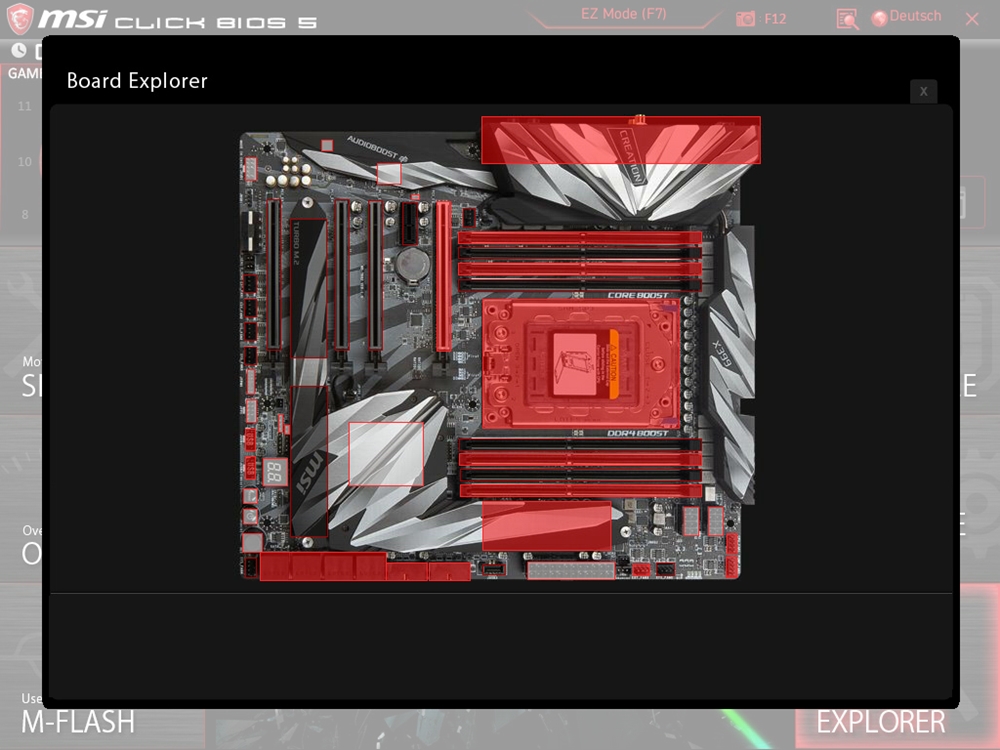Select the short black PCIe x1 slot
This screenshot has height=750, width=1000.
(x=409, y=223)
